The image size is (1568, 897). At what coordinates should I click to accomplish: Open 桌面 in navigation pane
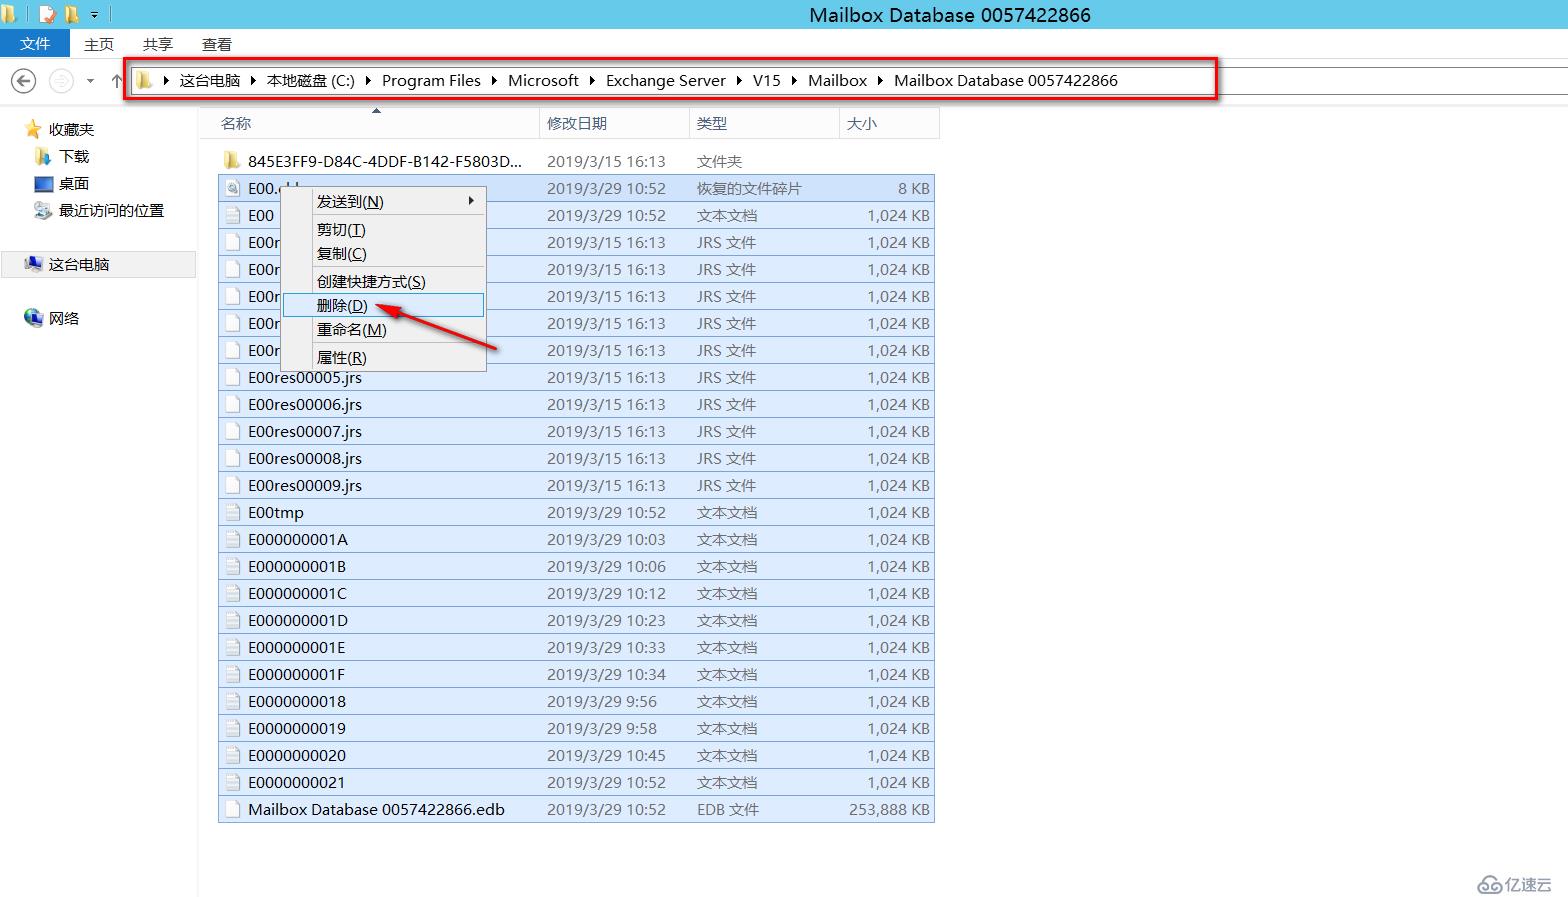point(74,183)
